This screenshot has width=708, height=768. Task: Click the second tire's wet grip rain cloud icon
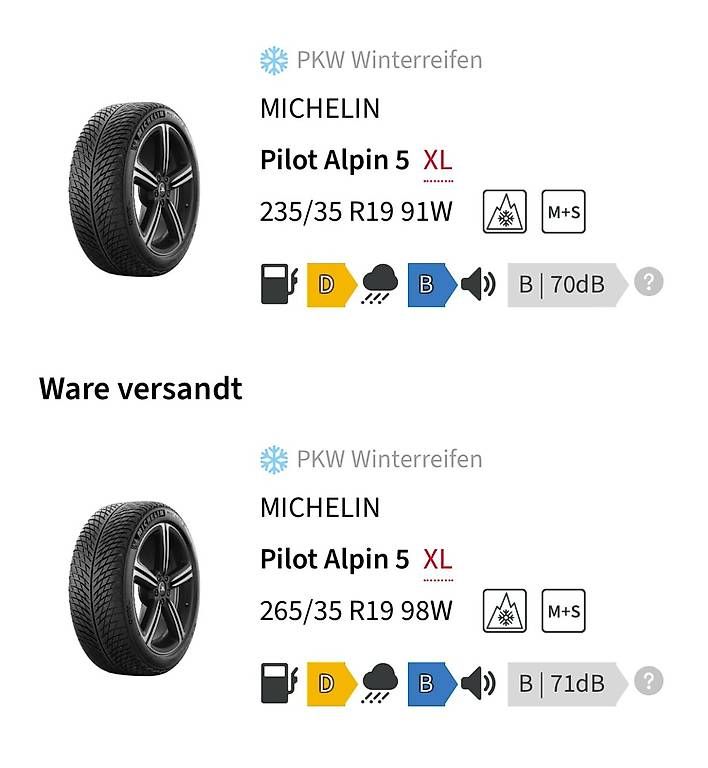coord(380,683)
